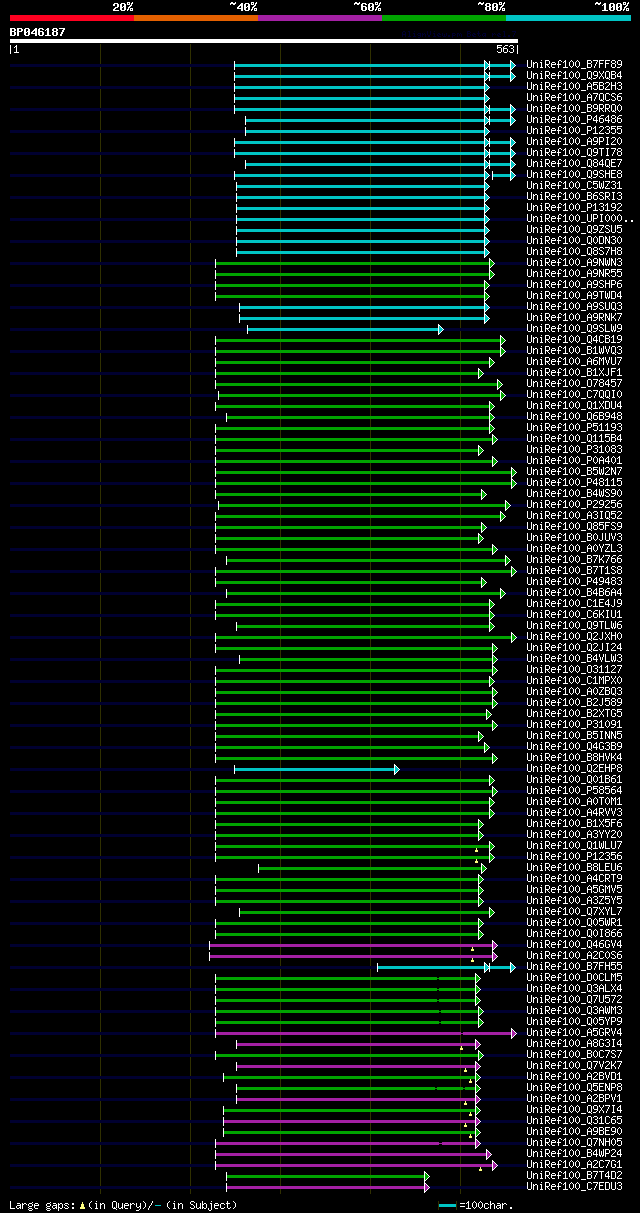Click the white query length bar 1 to 563
The image size is (640, 1213).
263,41
